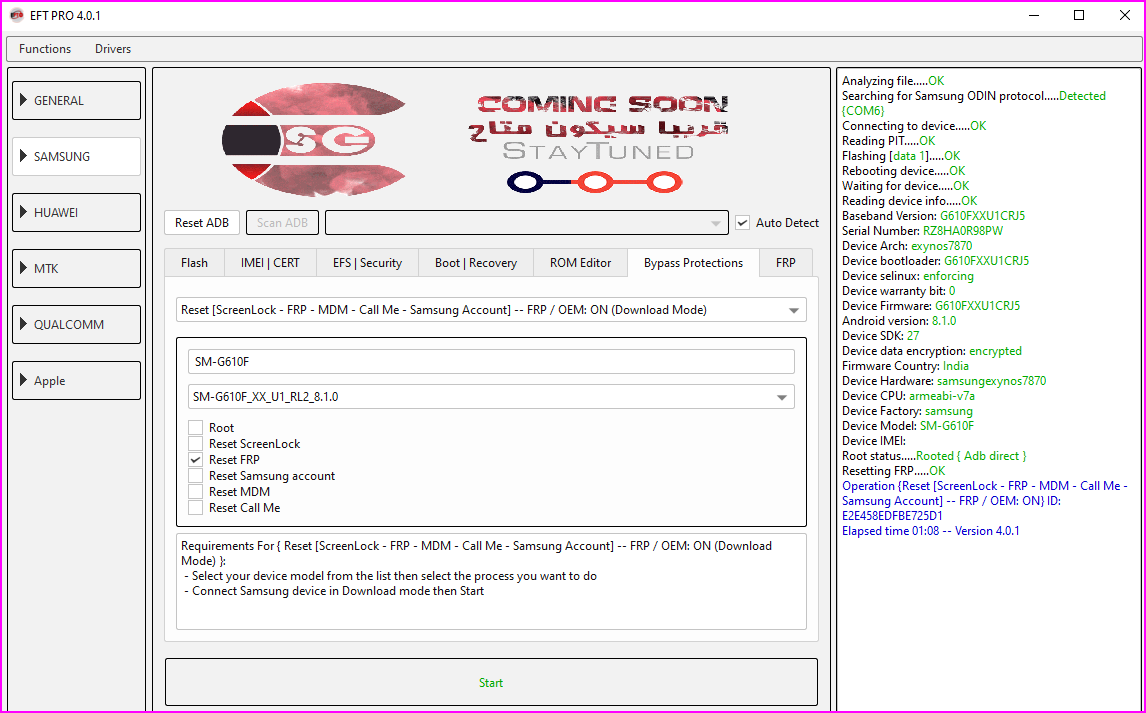Expand the GENERAL section
This screenshot has width=1146, height=713.
76,101
